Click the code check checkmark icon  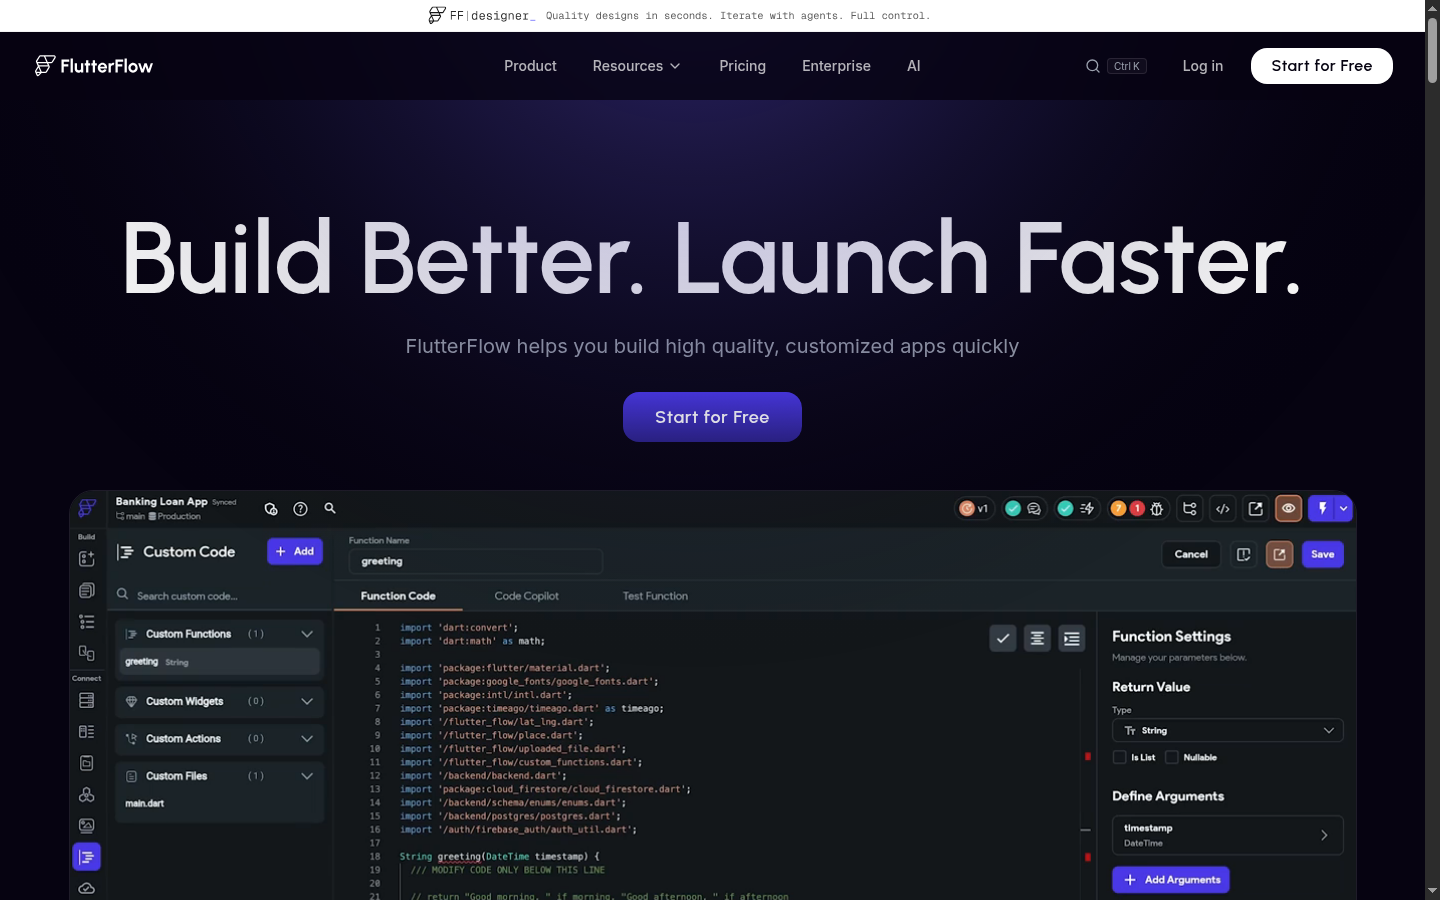coord(1003,638)
